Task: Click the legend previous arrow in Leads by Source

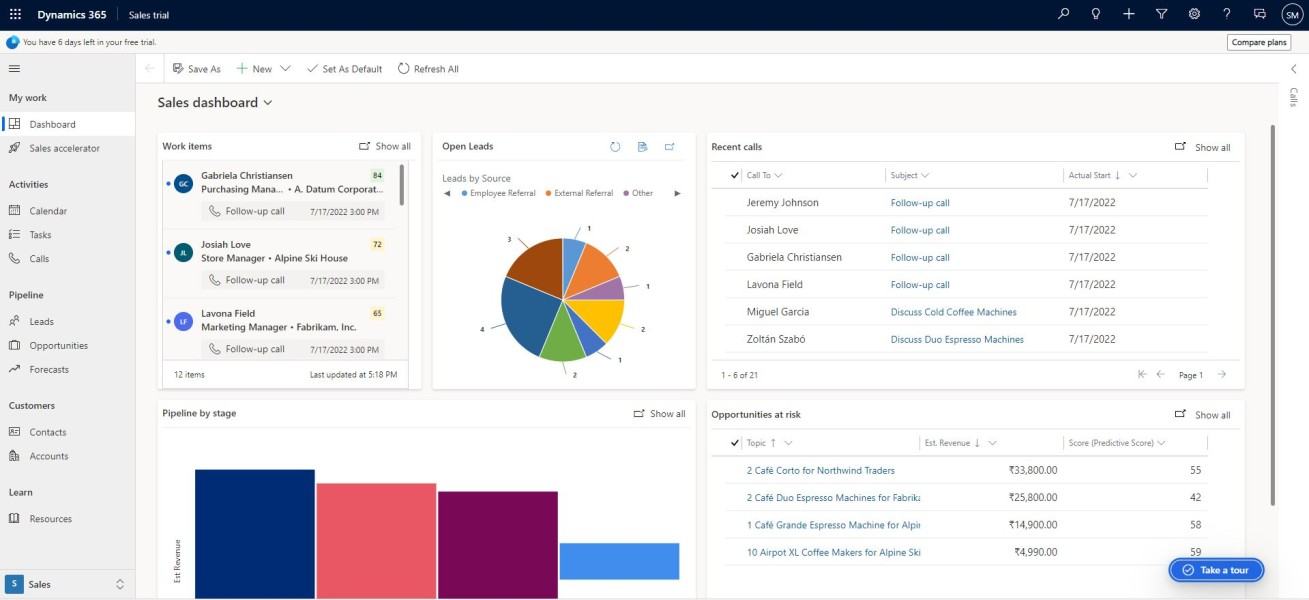Action: click(447, 193)
